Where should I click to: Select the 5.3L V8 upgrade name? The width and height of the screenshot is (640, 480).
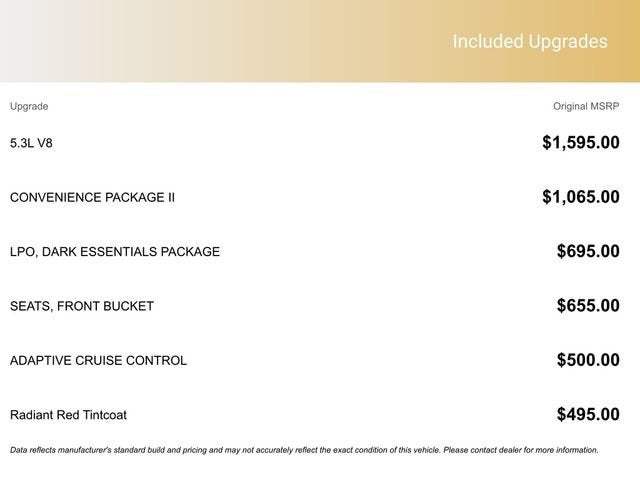[31, 143]
